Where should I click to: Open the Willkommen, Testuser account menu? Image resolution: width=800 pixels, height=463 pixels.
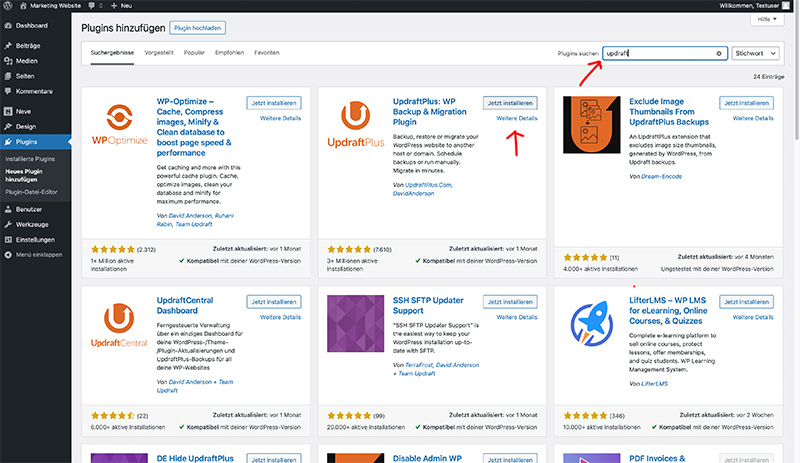click(754, 6)
